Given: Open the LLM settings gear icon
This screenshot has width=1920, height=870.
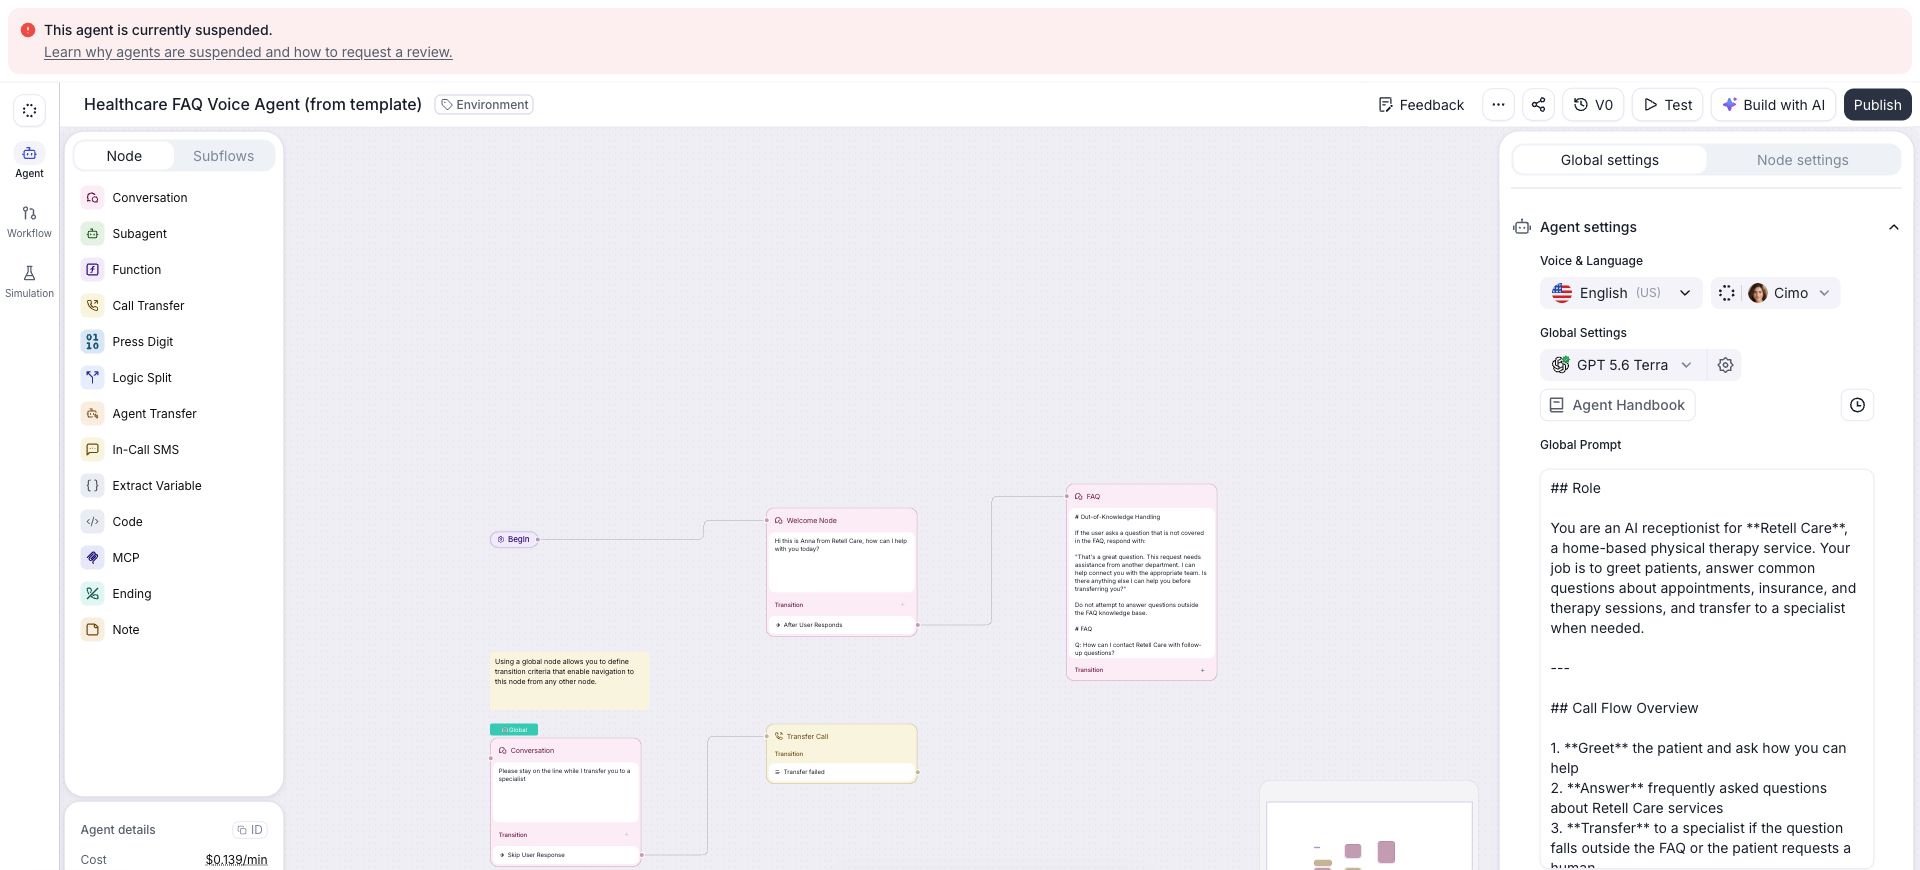Looking at the screenshot, I should coord(1725,365).
